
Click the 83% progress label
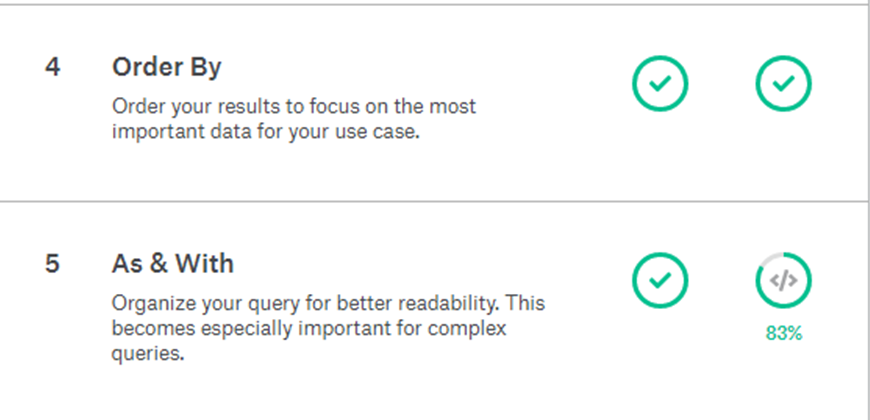(783, 334)
